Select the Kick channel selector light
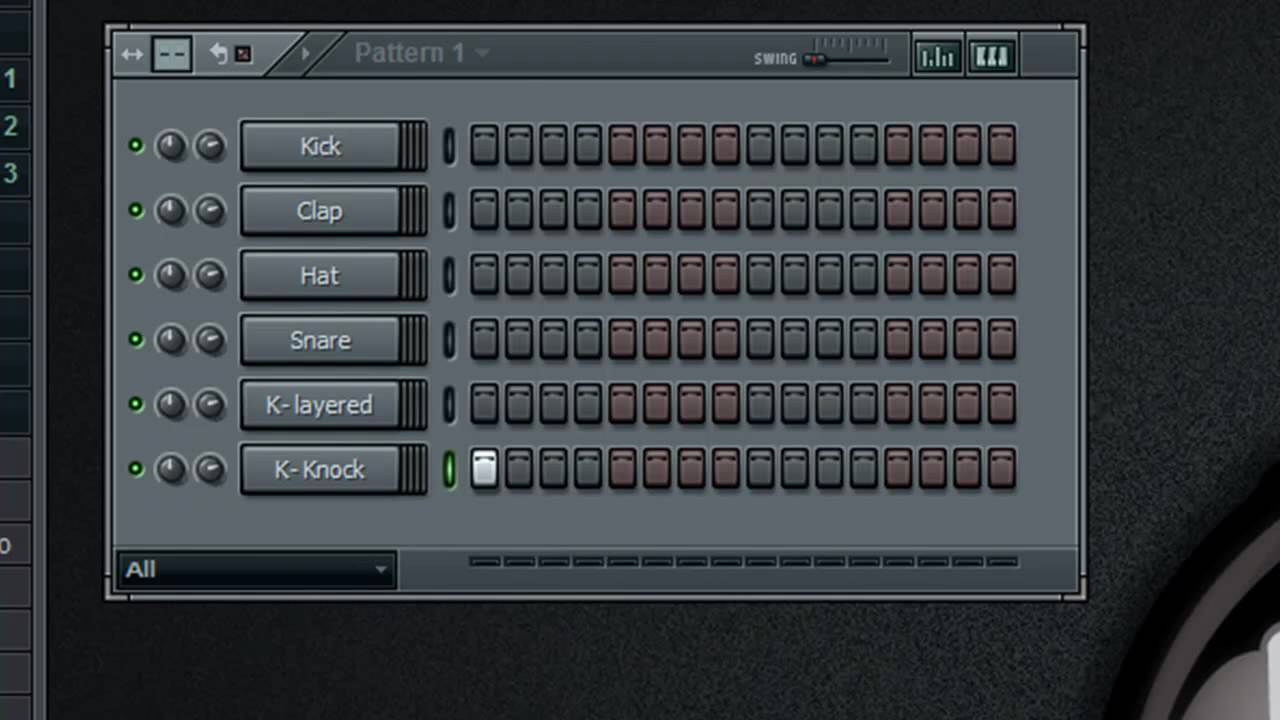This screenshot has width=1280, height=720. pos(449,146)
